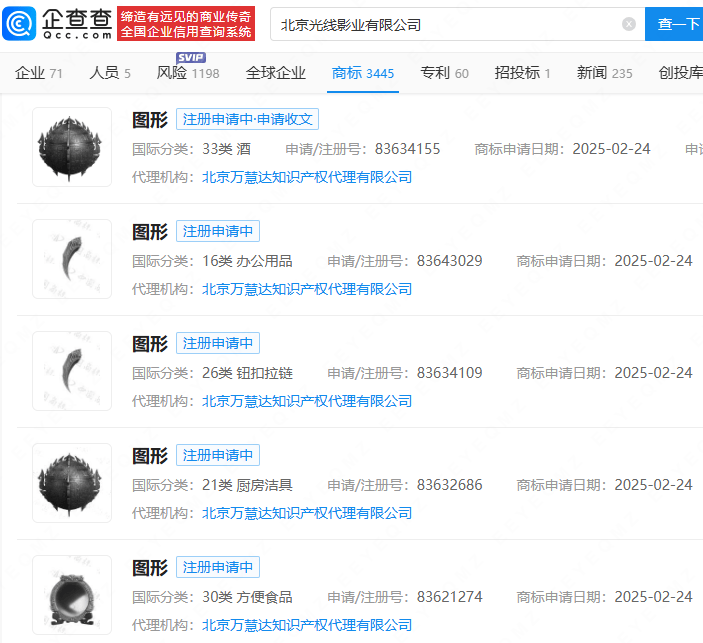Open agency link 北京万慧达 in the 16类 办公用品 entry

307,289
